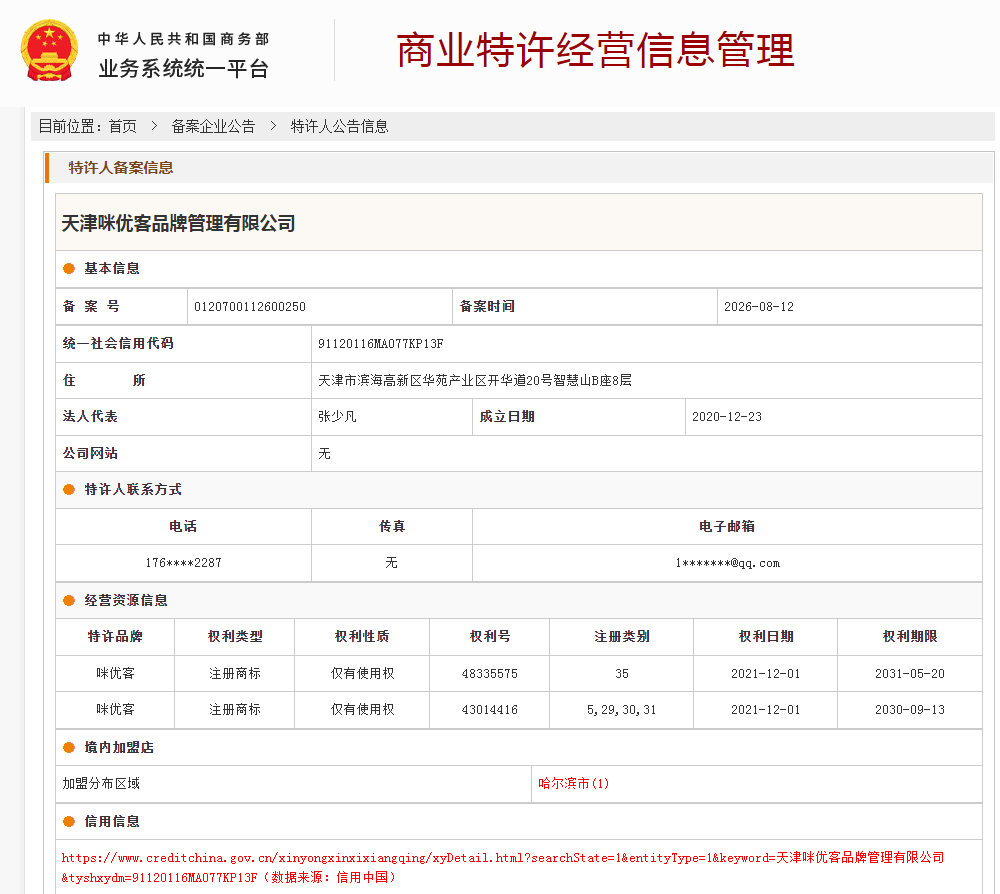Viewport: 1000px width, 894px height.
Task: Click the address 天津市滨海高新区华苑产业区 cell
Action: point(647,381)
